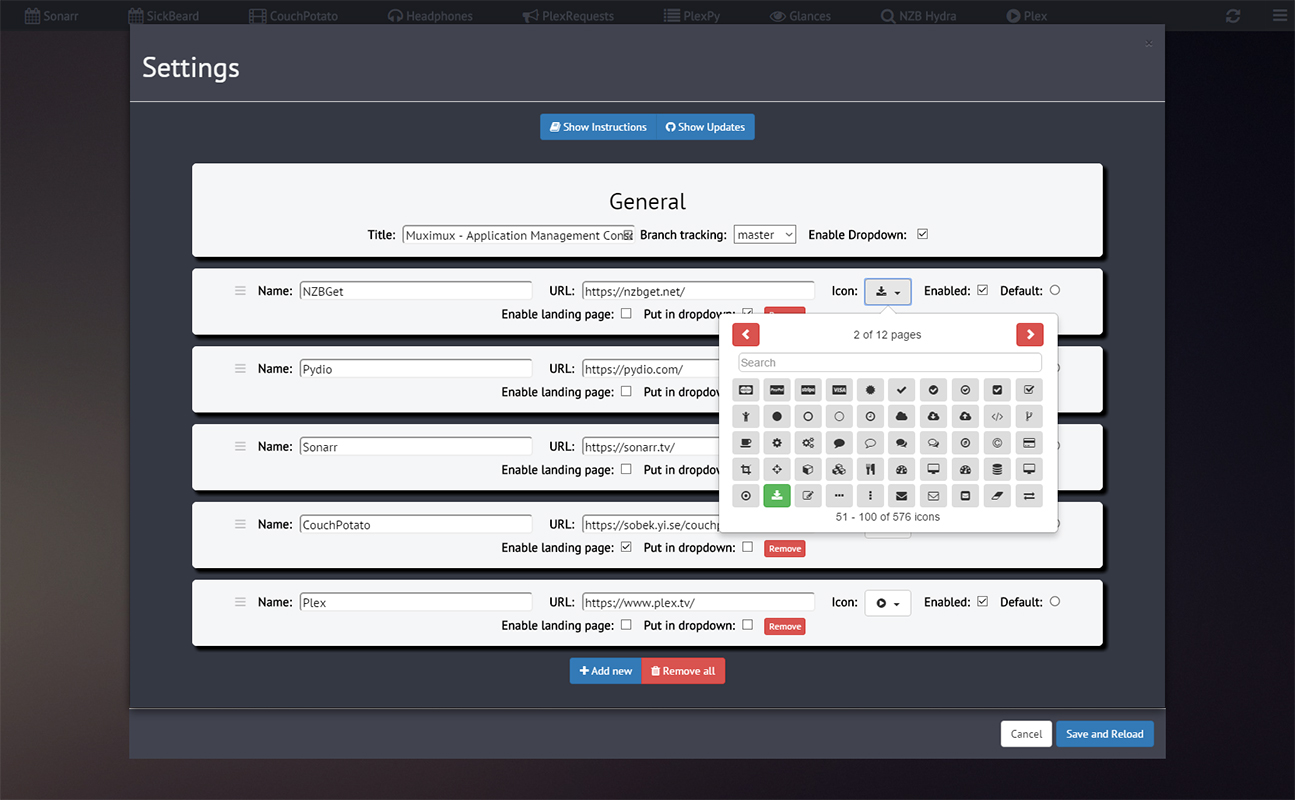
Task: Pick the PayPal card icon
Action: (777, 390)
